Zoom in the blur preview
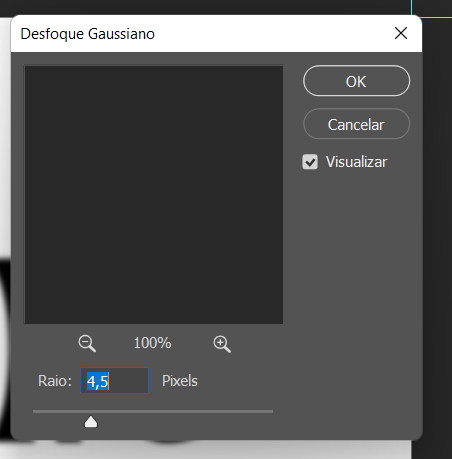Screen dimensions: 452x459 tap(222, 344)
